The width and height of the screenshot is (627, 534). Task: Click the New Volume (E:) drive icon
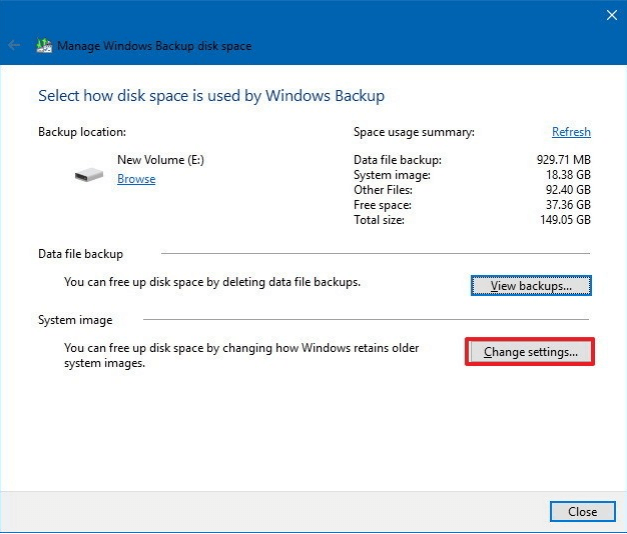coord(88,175)
